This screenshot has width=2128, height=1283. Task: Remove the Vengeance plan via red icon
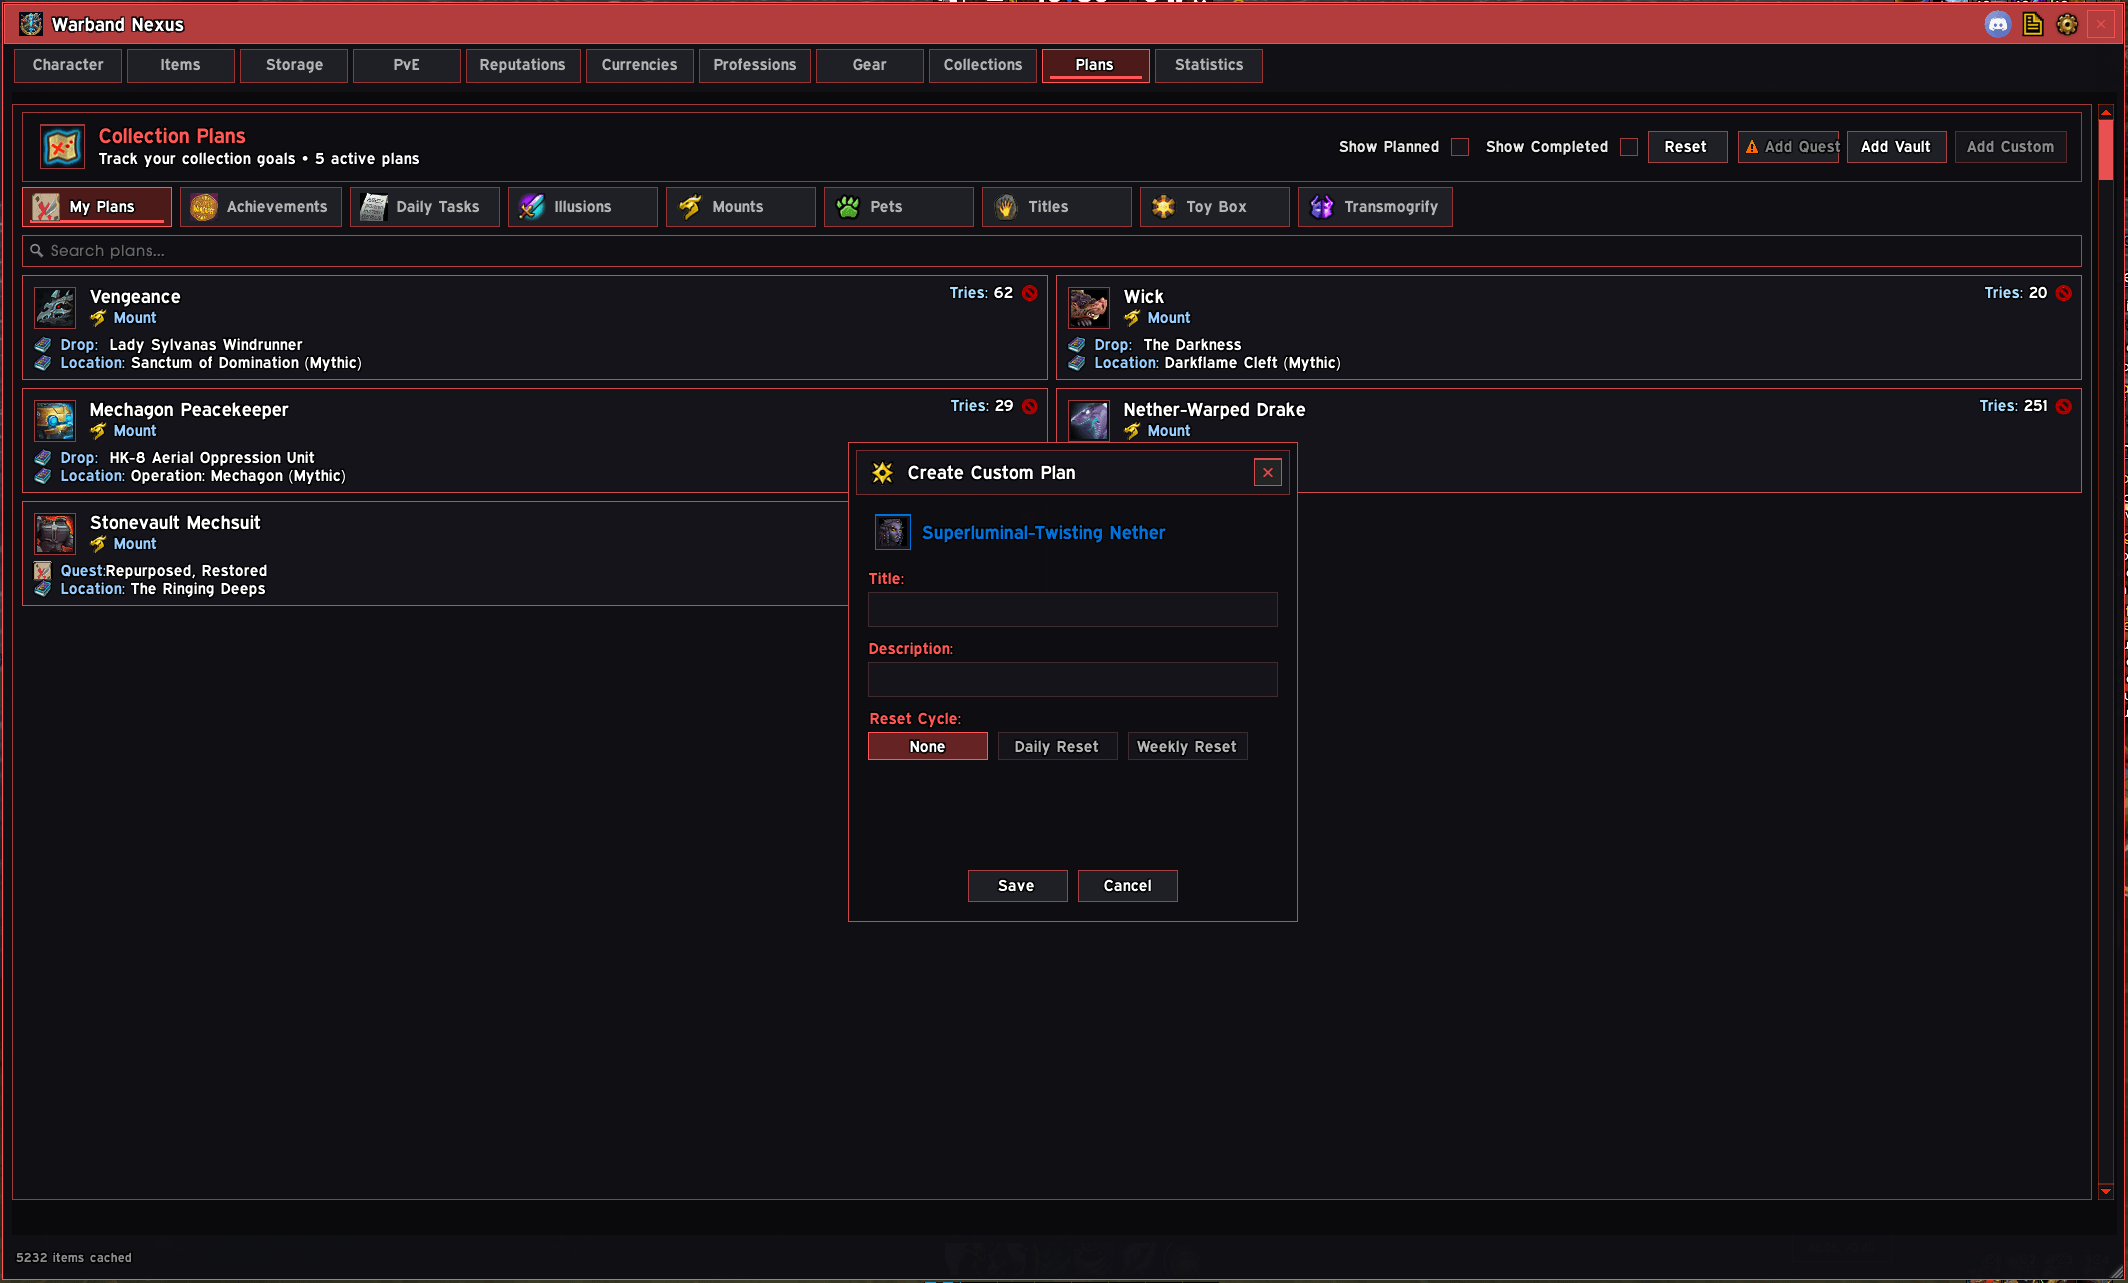coord(1030,293)
